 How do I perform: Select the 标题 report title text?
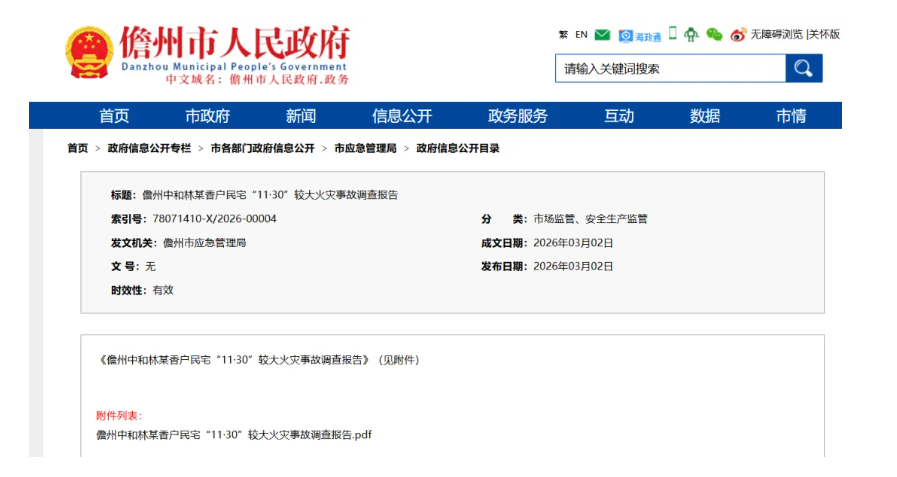269,195
